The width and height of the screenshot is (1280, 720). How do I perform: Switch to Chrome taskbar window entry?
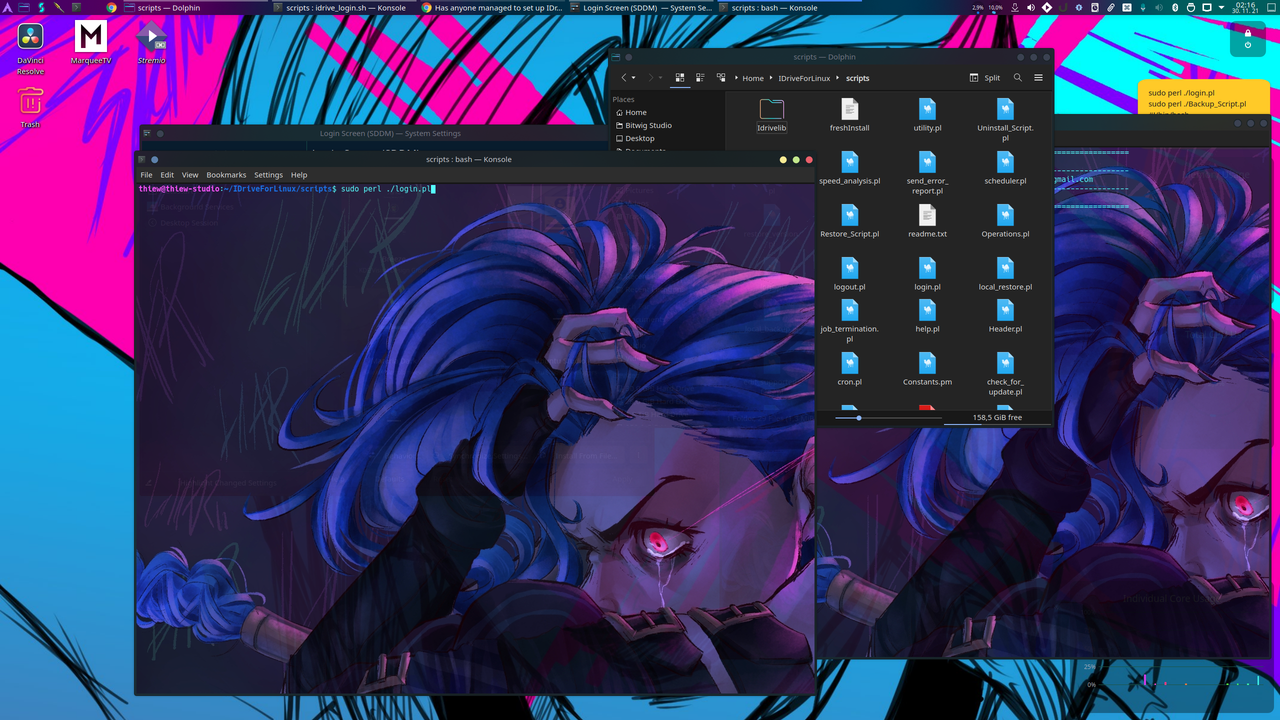point(491,7)
